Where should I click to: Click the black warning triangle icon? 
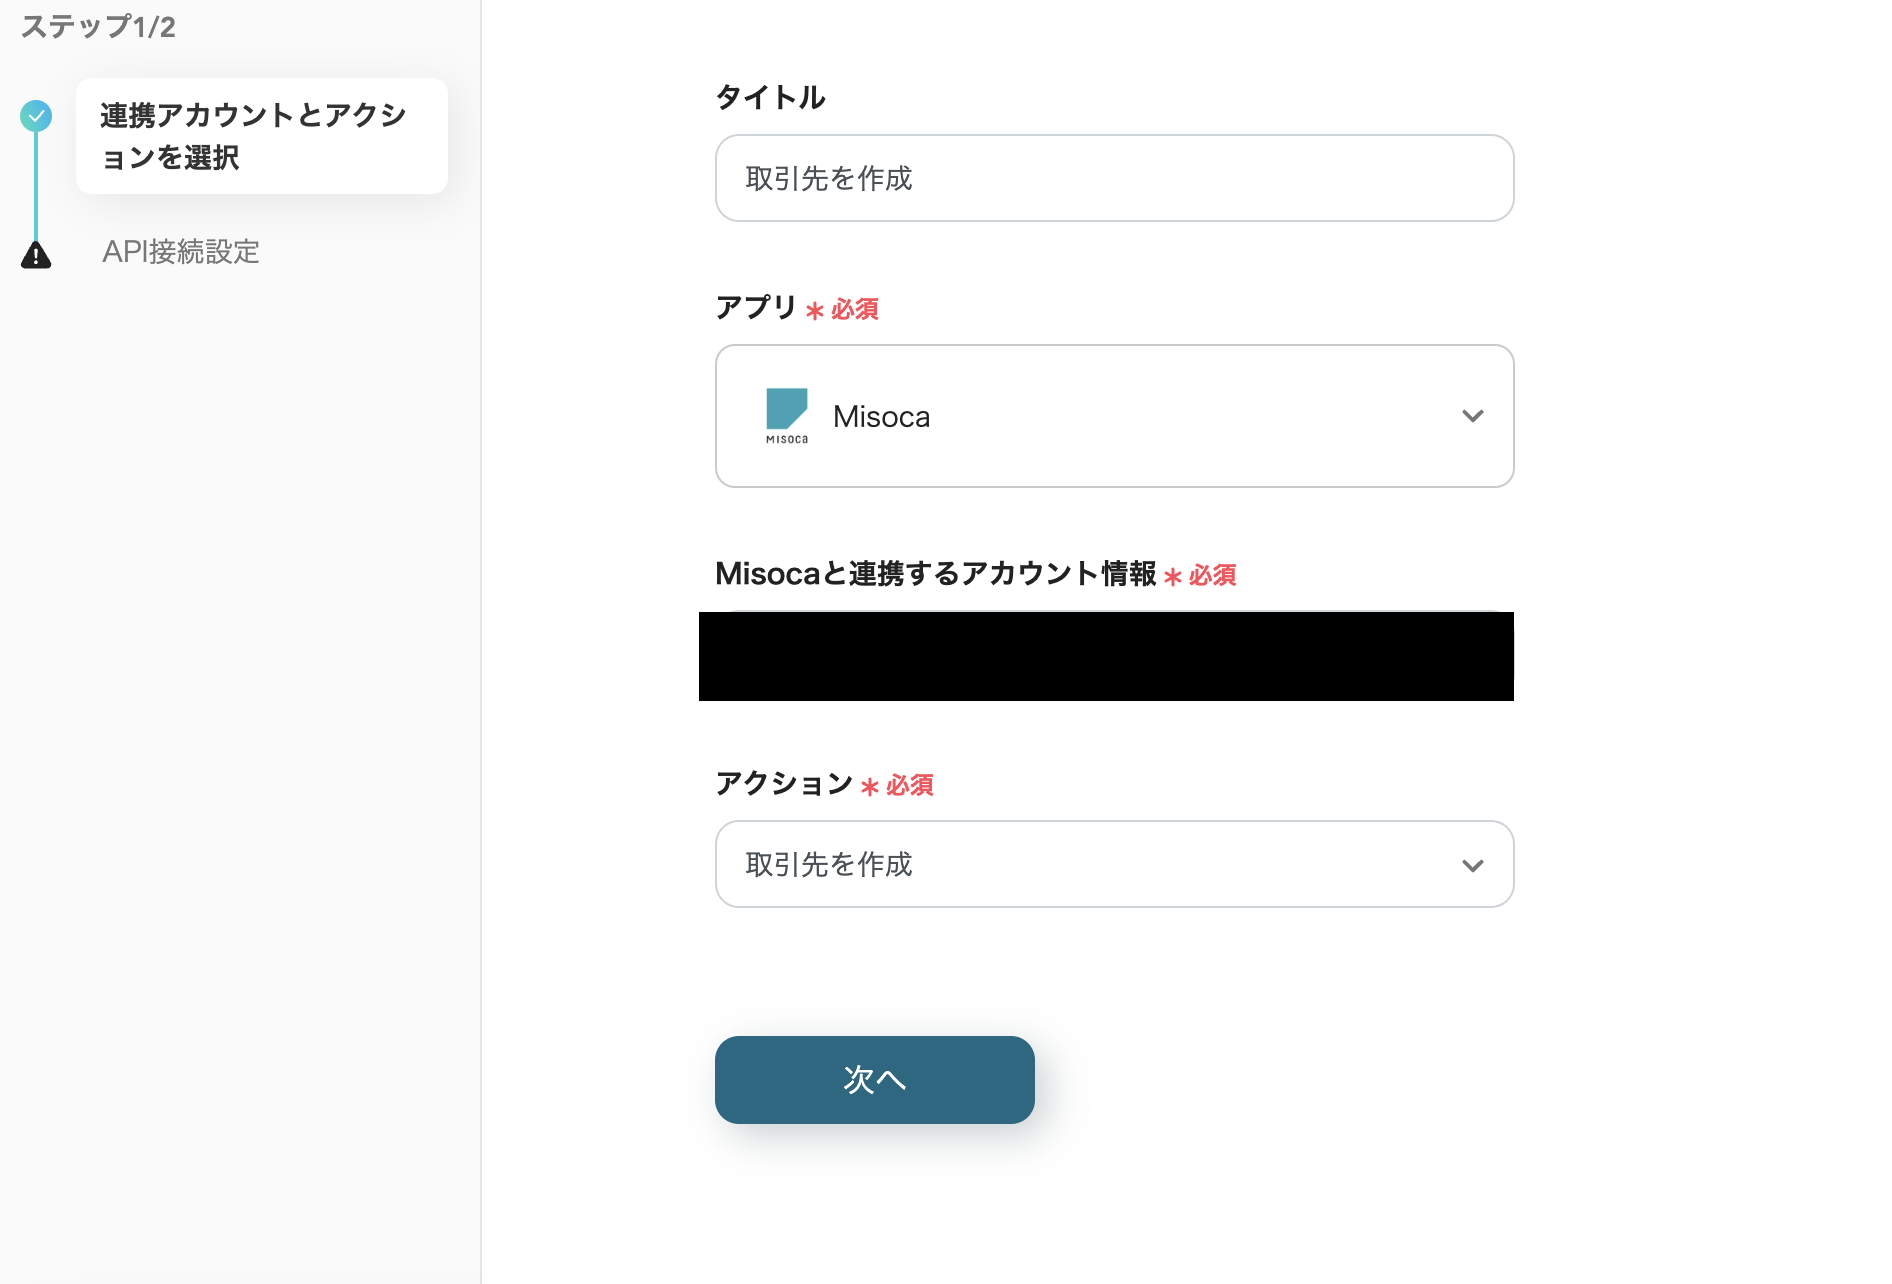tap(36, 256)
